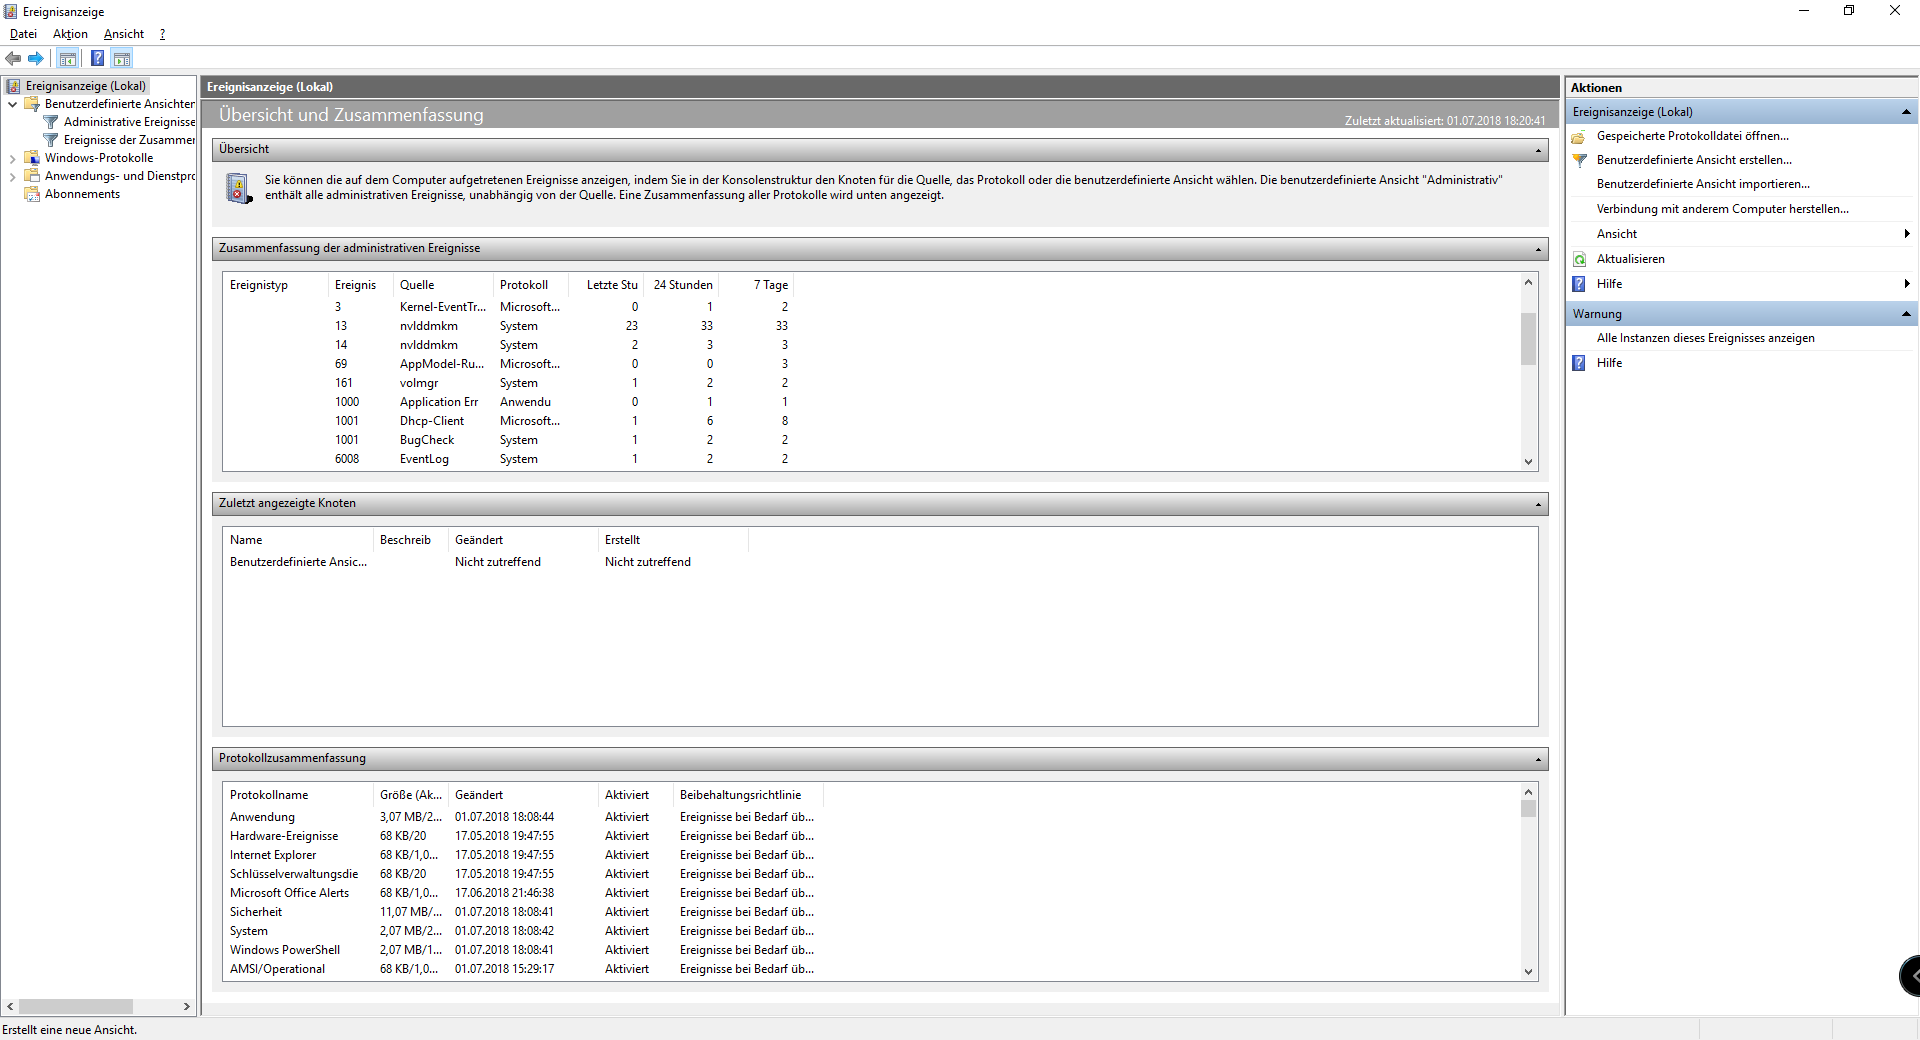Click the Abonnements tree icon

point(32,194)
